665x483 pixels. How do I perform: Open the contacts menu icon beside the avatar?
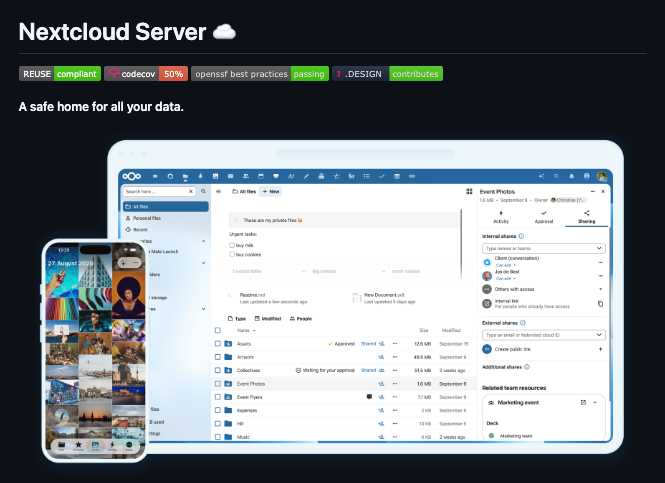[587, 176]
